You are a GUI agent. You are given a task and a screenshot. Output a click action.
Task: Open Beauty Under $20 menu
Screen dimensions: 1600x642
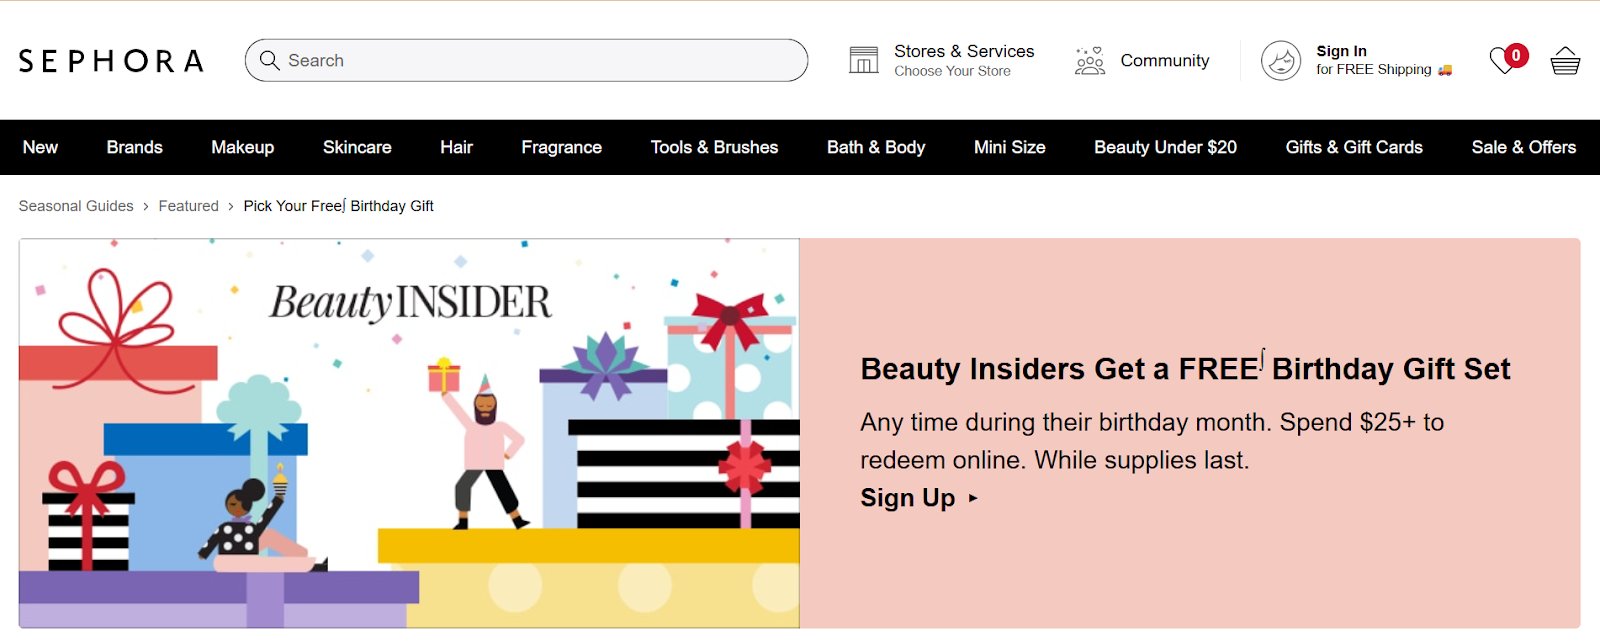(x=1165, y=147)
